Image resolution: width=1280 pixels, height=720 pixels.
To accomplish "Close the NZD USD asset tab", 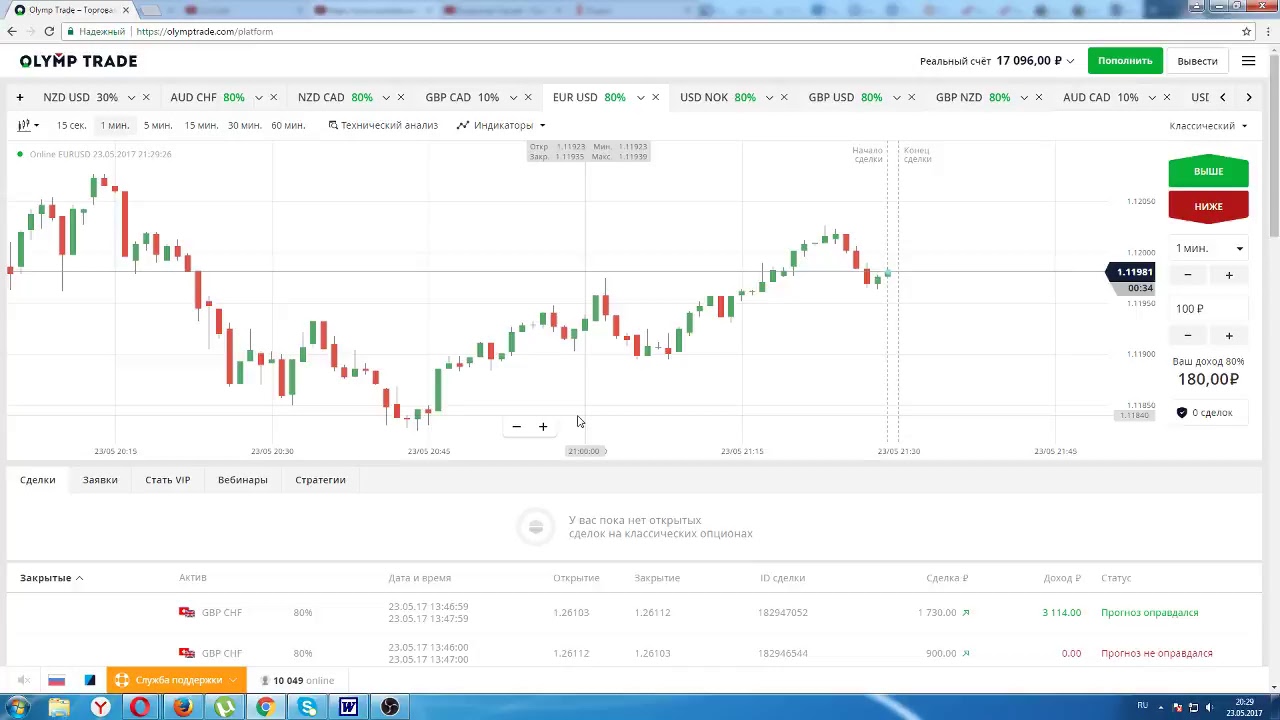I will coord(146,97).
